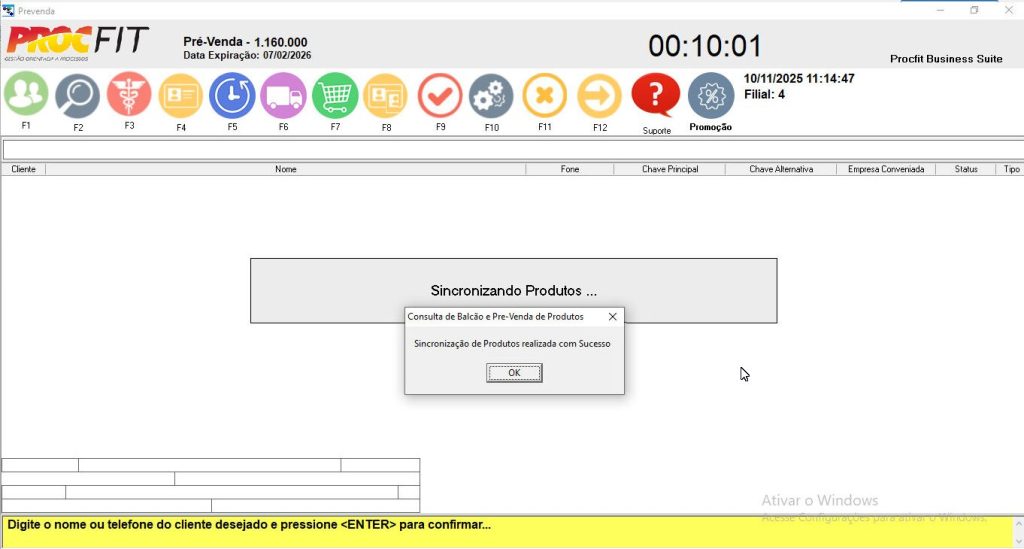
Task: Open the F2 magnifier search icon
Action: [77, 96]
